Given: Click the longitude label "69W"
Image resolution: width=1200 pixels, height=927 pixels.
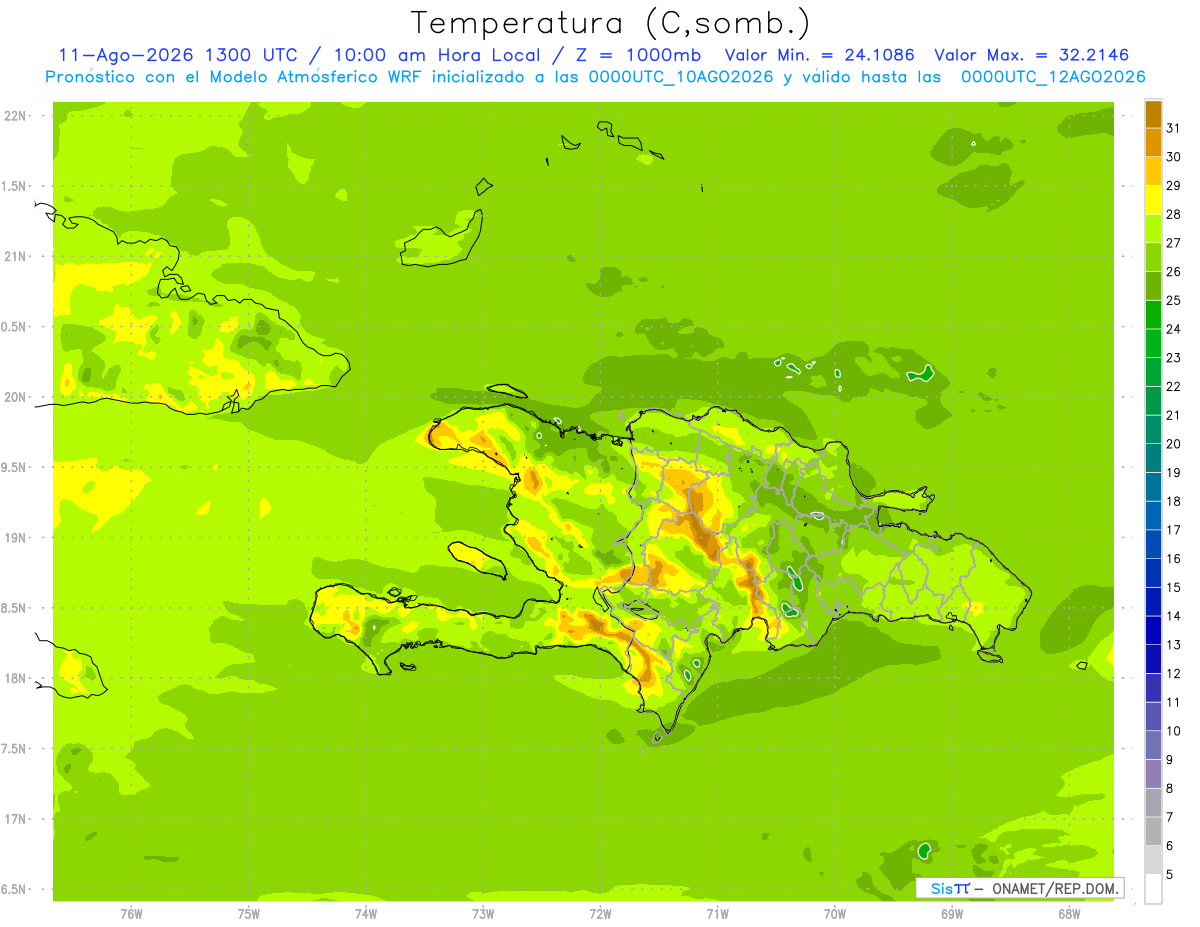Looking at the screenshot, I should click(x=952, y=914).
